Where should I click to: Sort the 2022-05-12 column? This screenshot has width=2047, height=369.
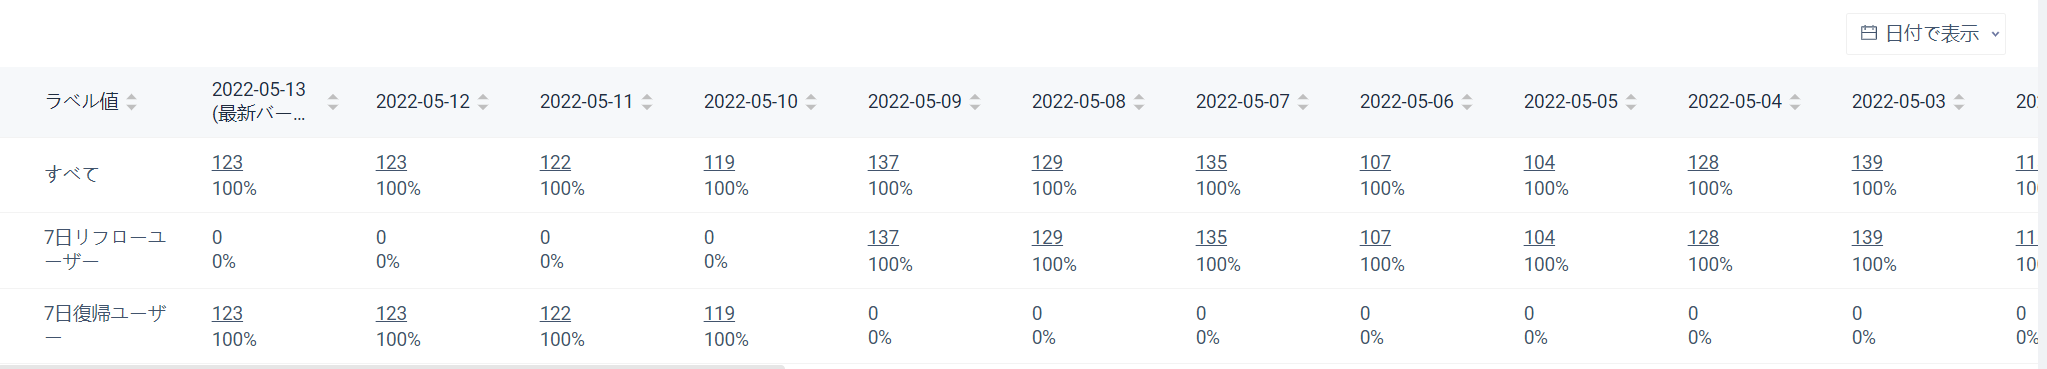483,102
